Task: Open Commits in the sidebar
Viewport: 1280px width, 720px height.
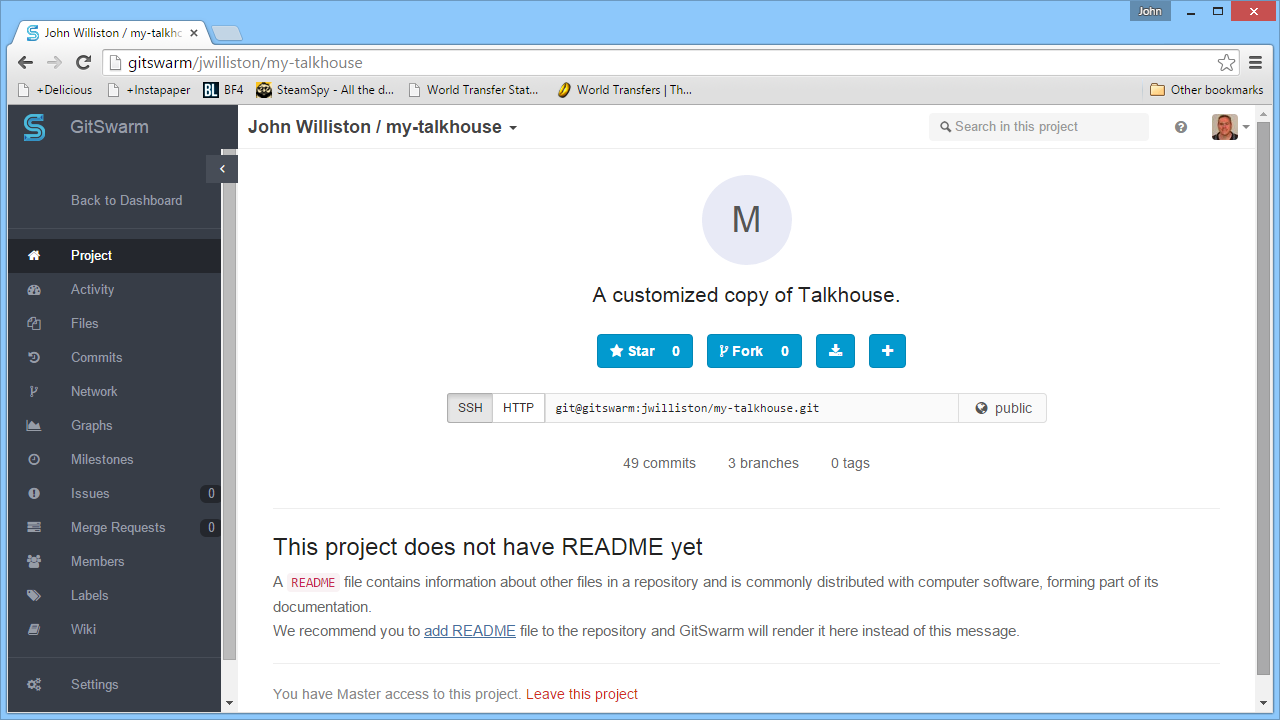Action: pyautogui.click(x=96, y=357)
